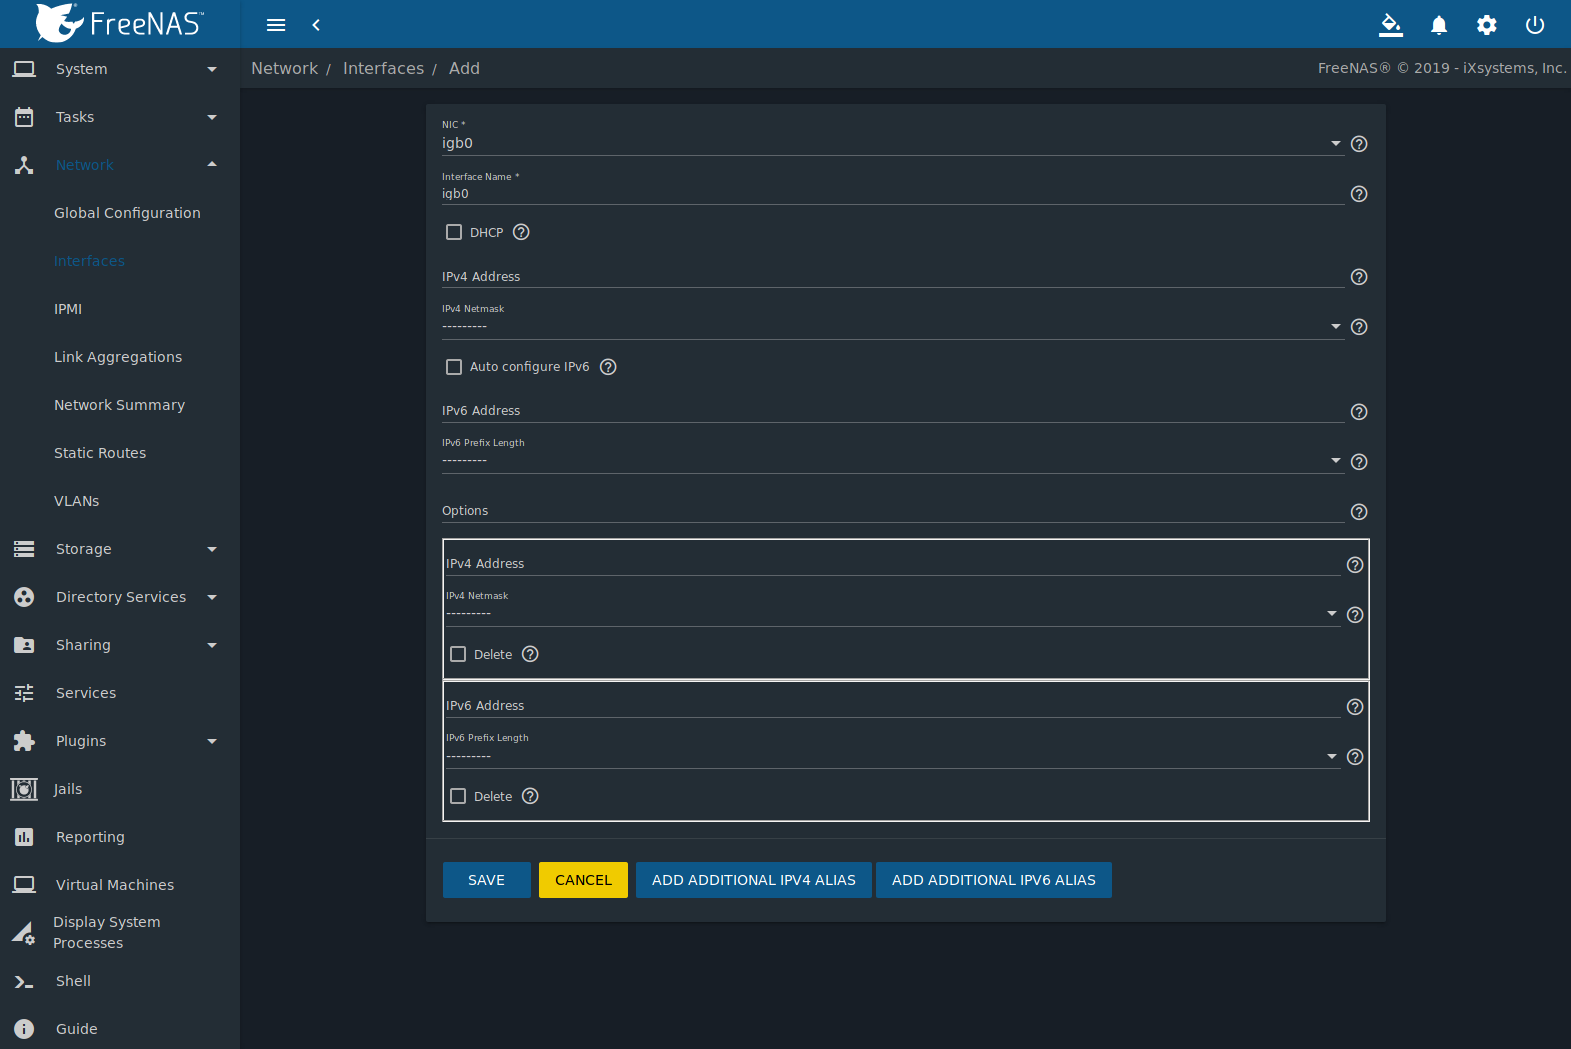
Task: Click the power icon
Action: (1535, 25)
